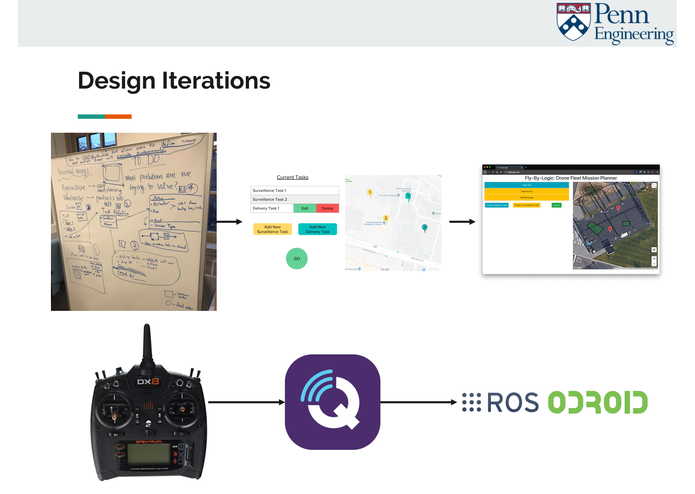
Task: Click upper red marker on satellite map
Action: pos(618,207)
